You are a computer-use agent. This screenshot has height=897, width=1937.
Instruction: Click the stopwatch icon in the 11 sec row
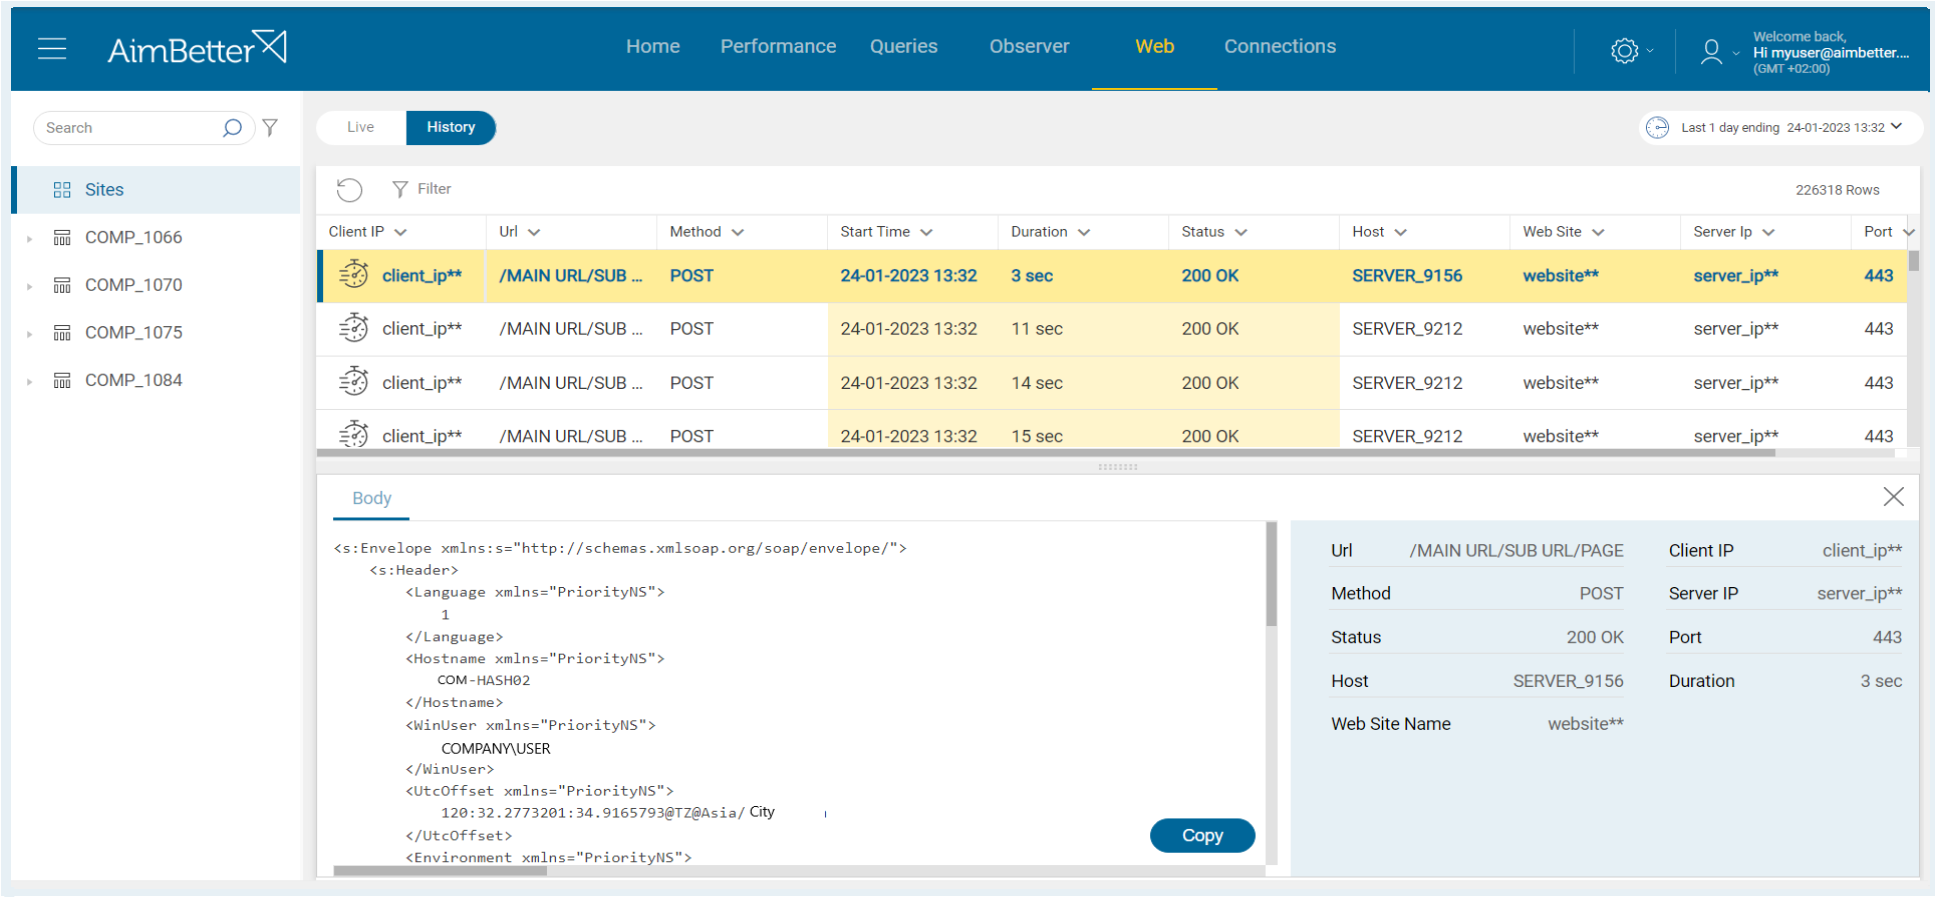click(353, 328)
